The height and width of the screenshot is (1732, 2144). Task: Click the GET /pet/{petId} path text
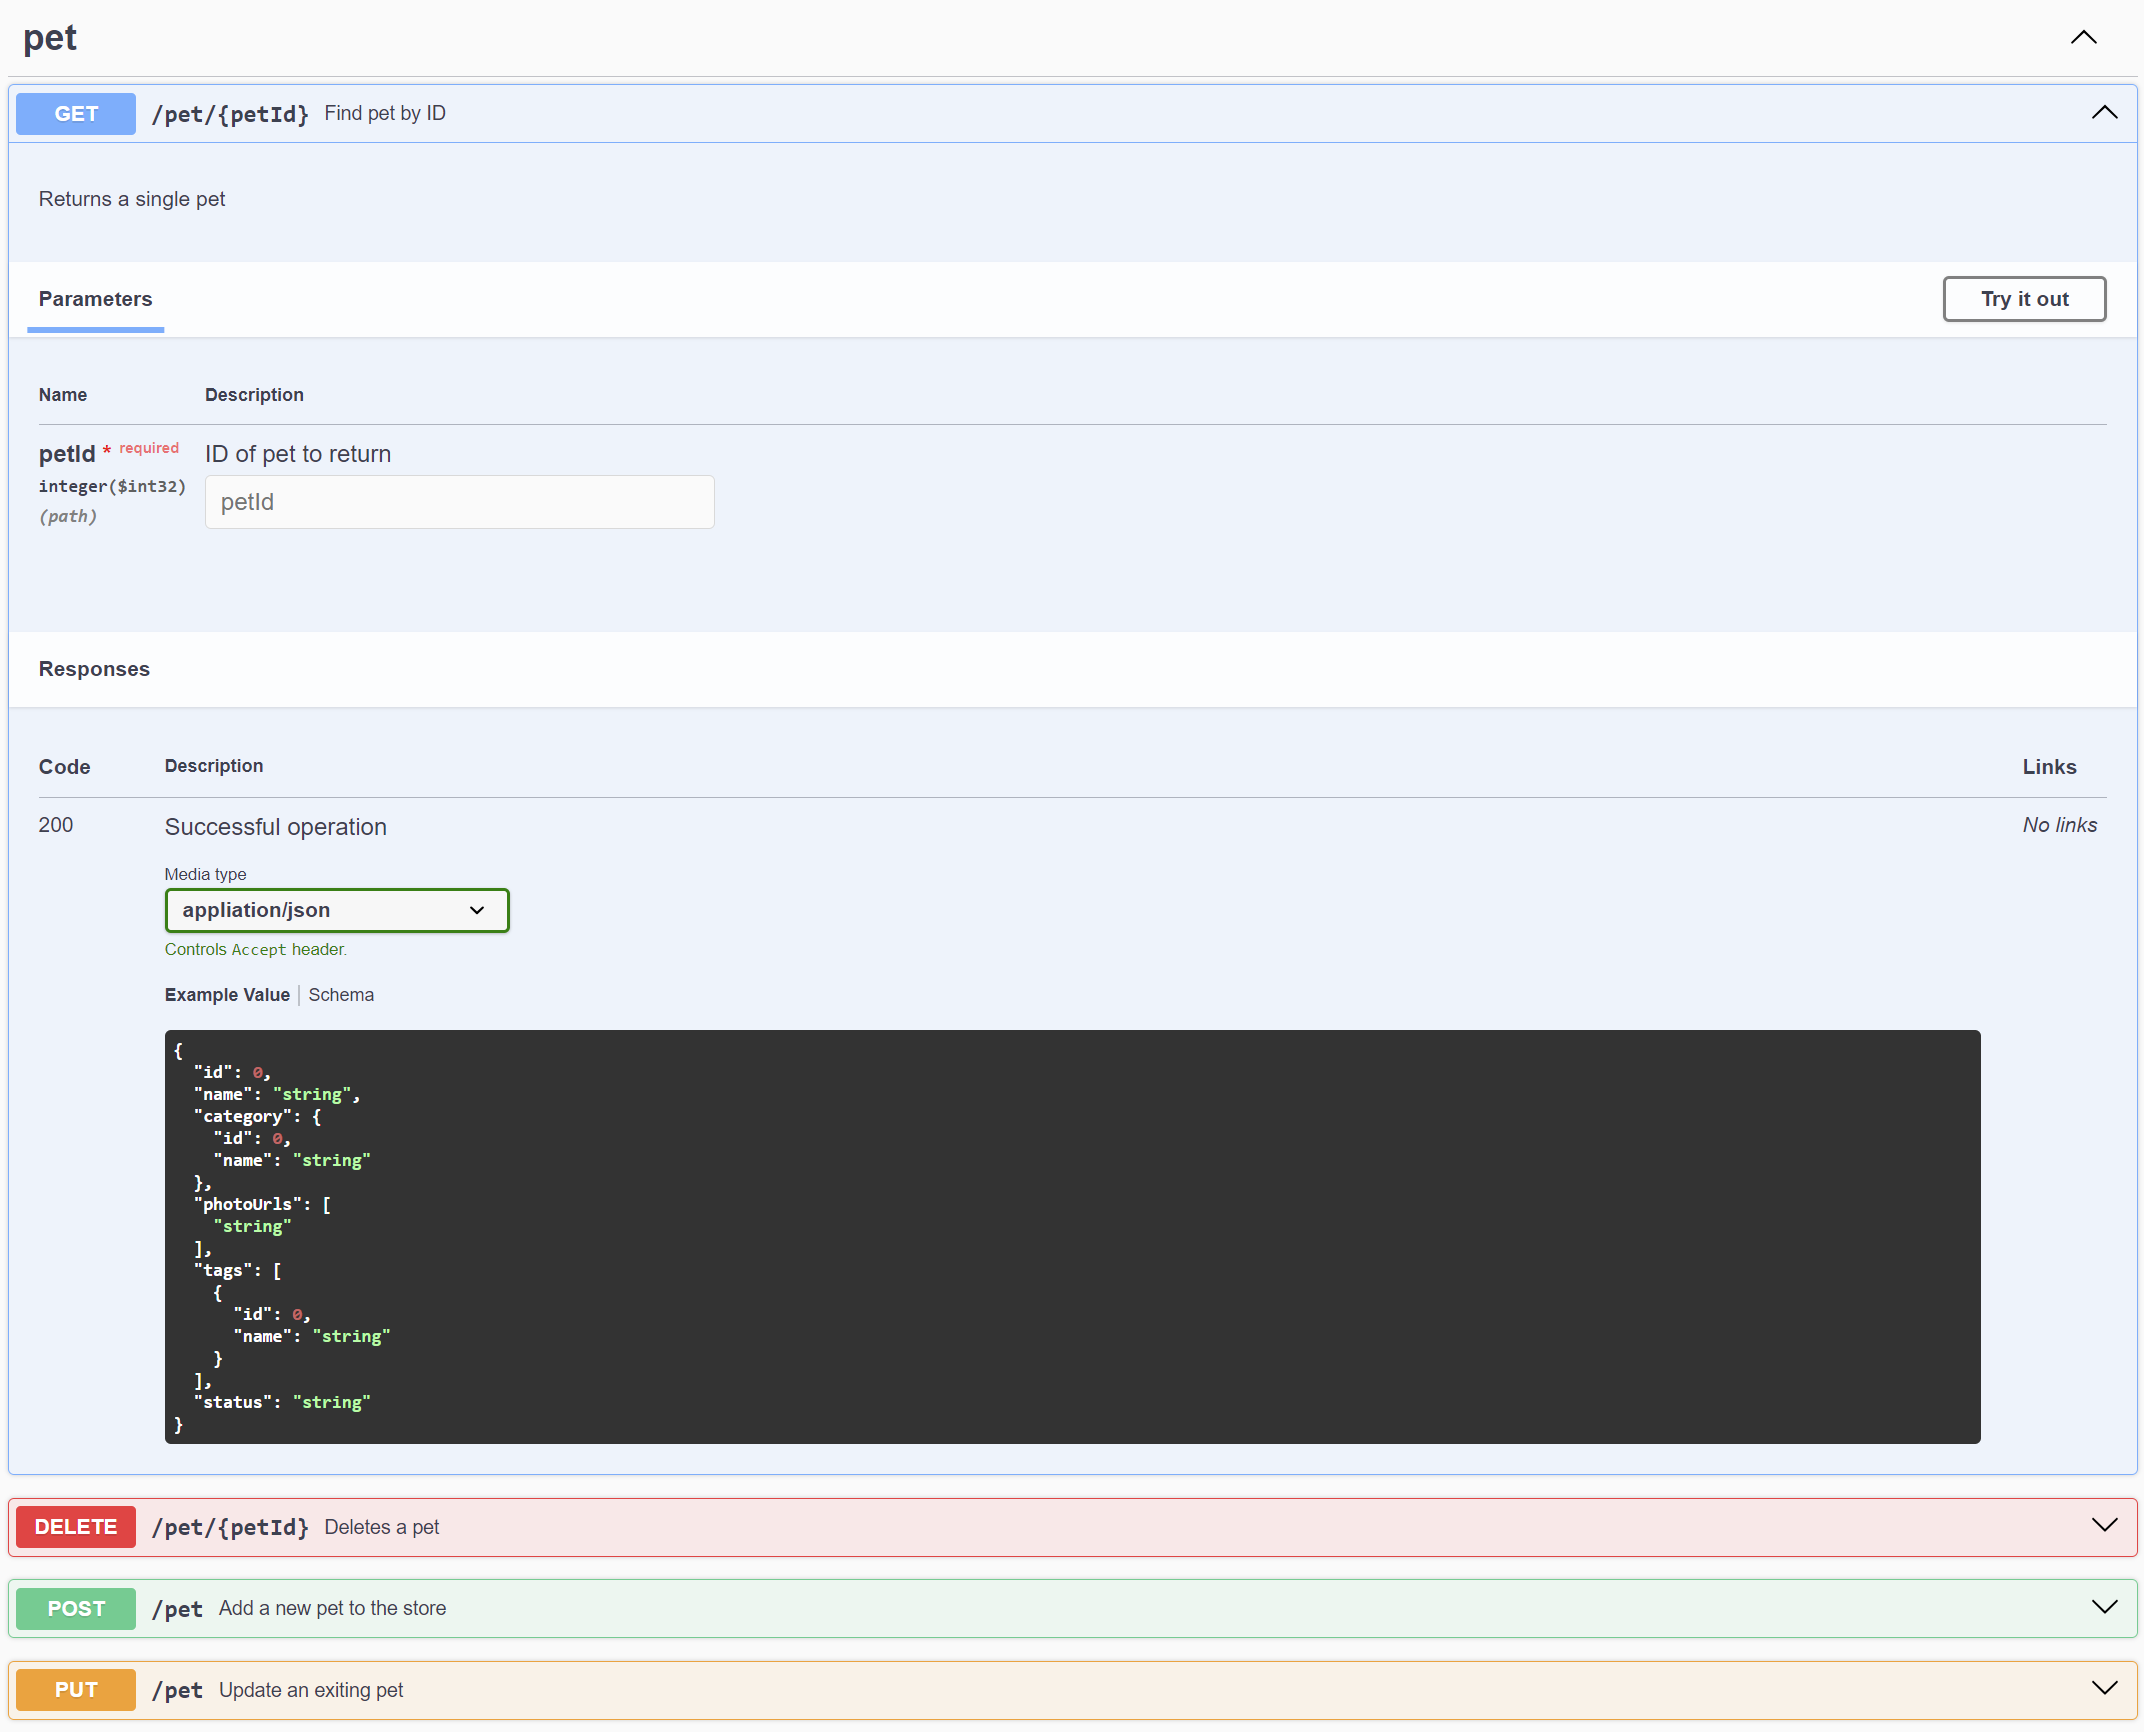(x=230, y=114)
